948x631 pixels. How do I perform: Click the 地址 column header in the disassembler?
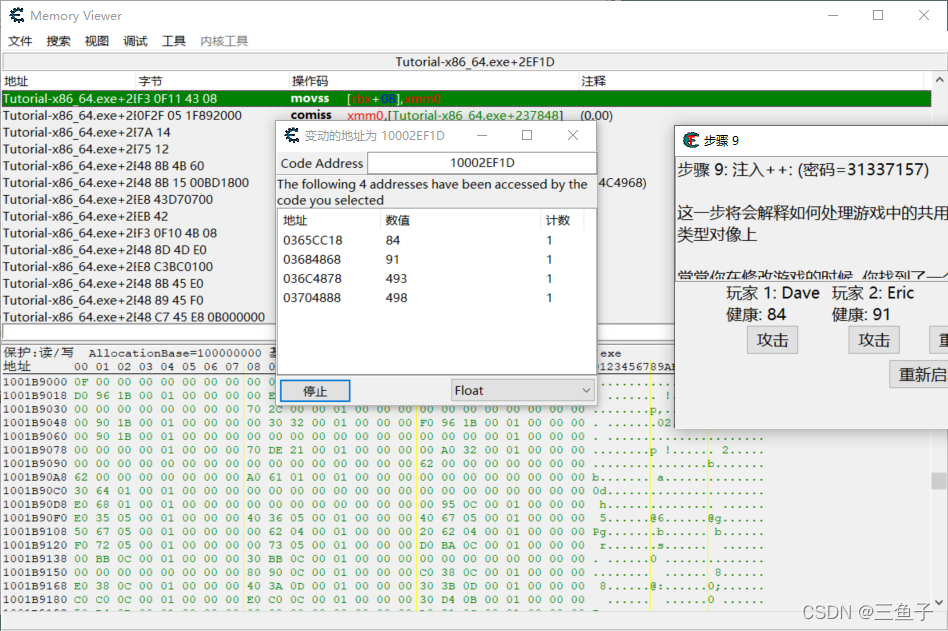pyautogui.click(x=68, y=81)
